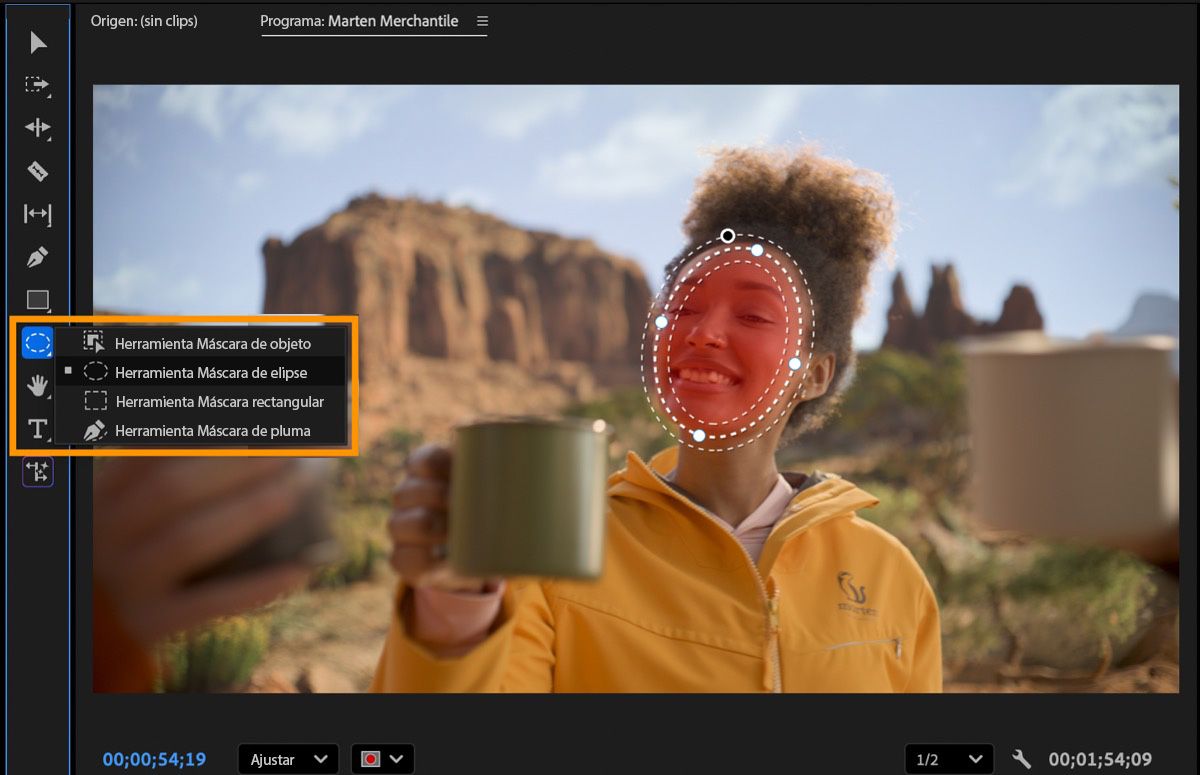This screenshot has width=1200, height=775.
Task: Open the red mask overlay color dropdown
Action: point(383,759)
